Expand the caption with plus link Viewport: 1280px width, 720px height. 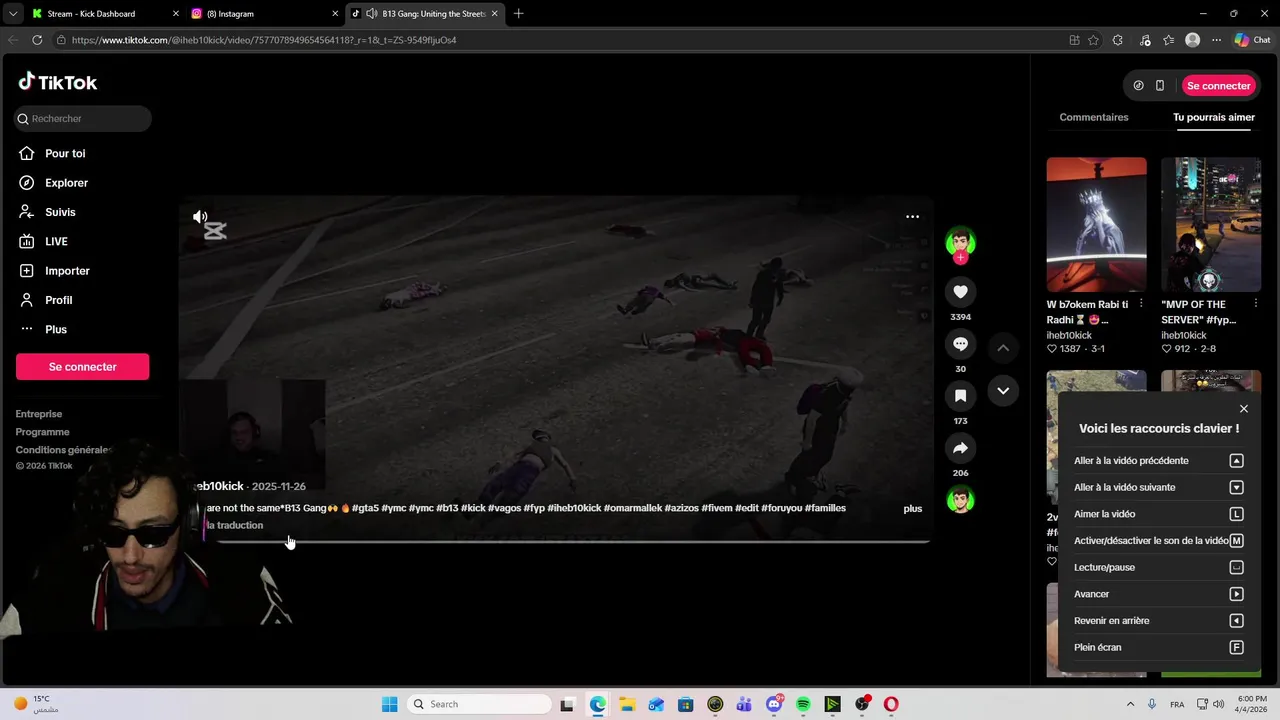tap(912, 509)
